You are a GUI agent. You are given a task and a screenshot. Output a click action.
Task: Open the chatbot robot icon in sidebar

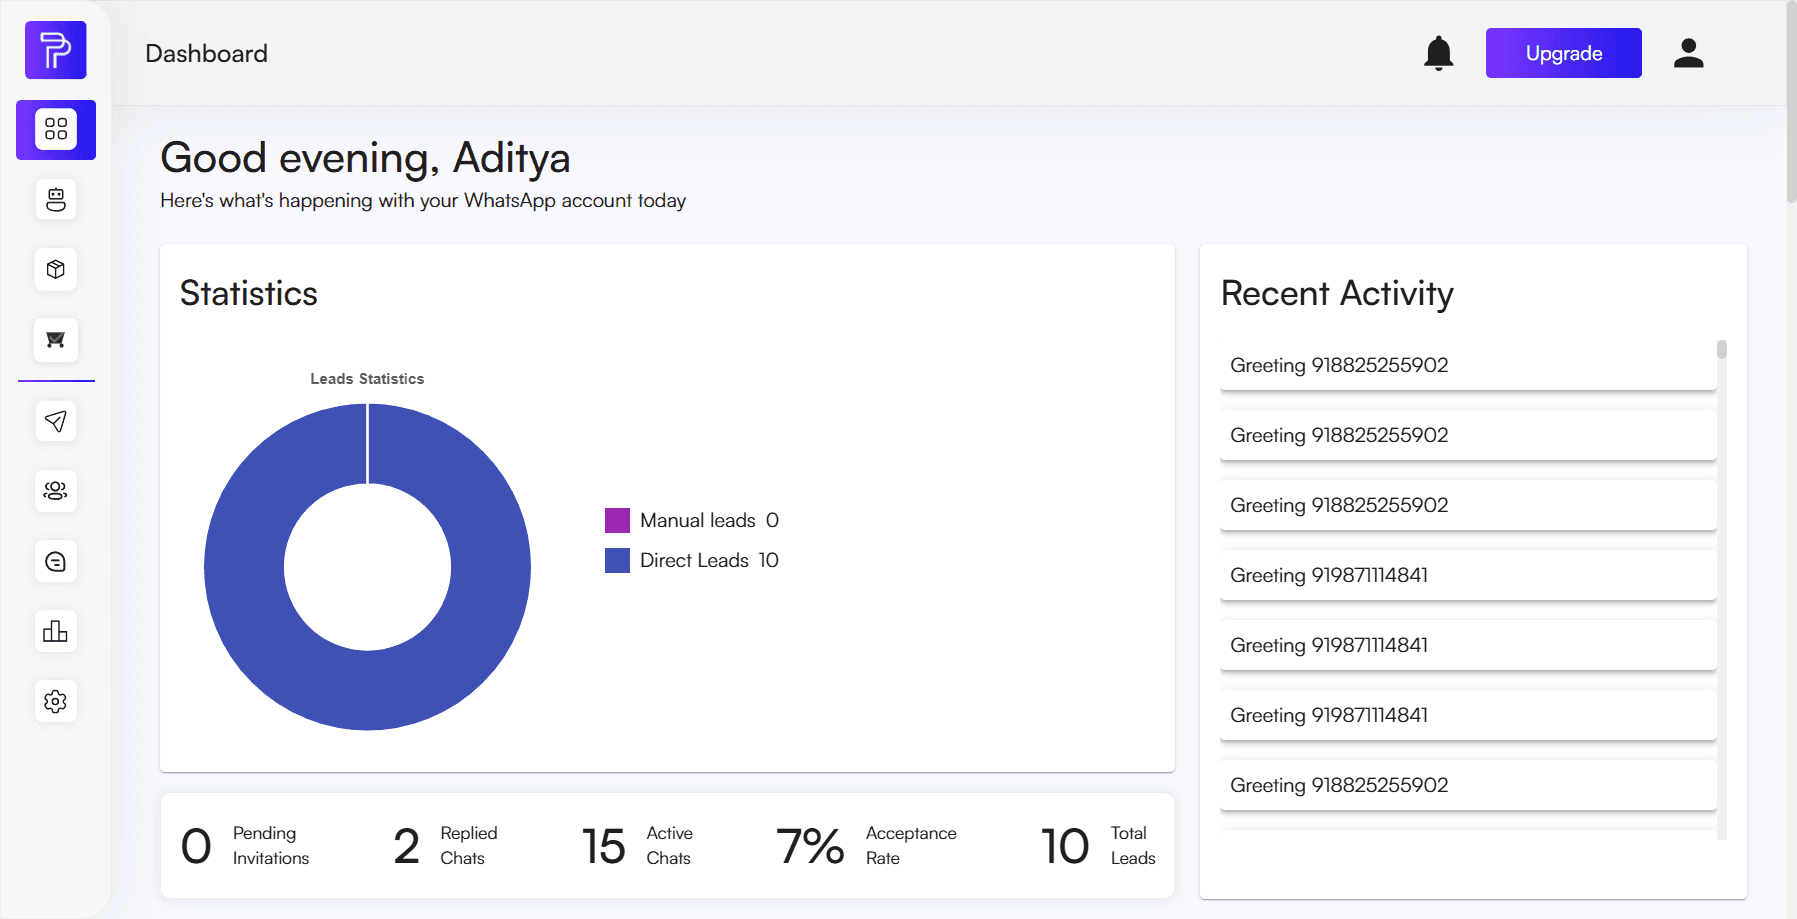point(56,200)
